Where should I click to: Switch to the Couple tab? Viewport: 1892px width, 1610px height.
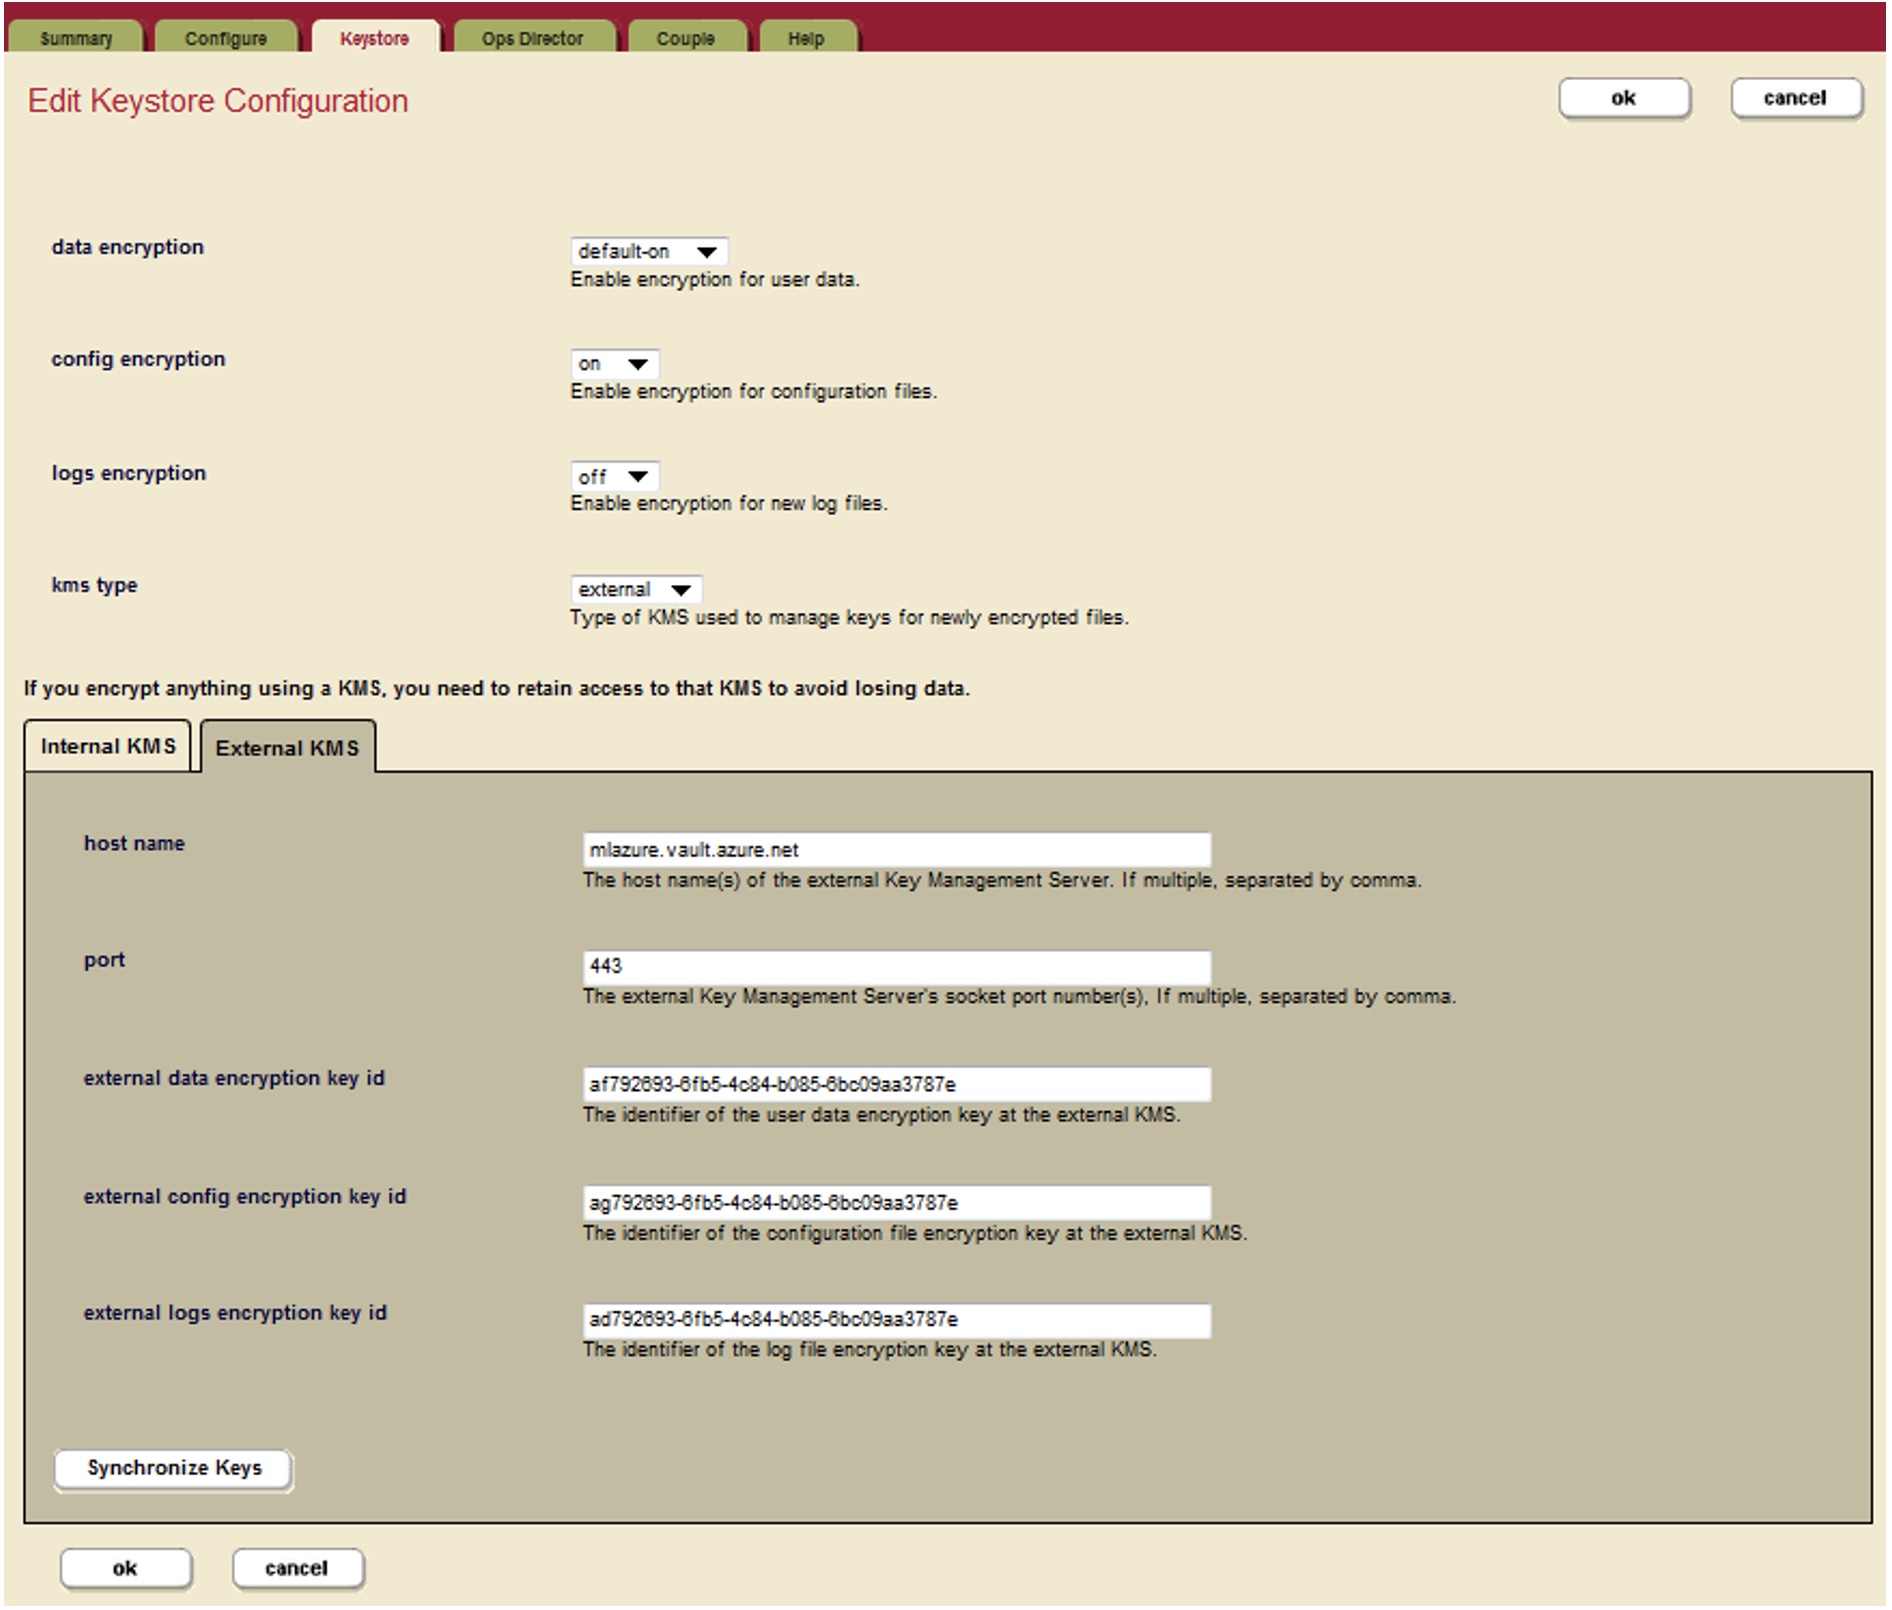pos(685,37)
